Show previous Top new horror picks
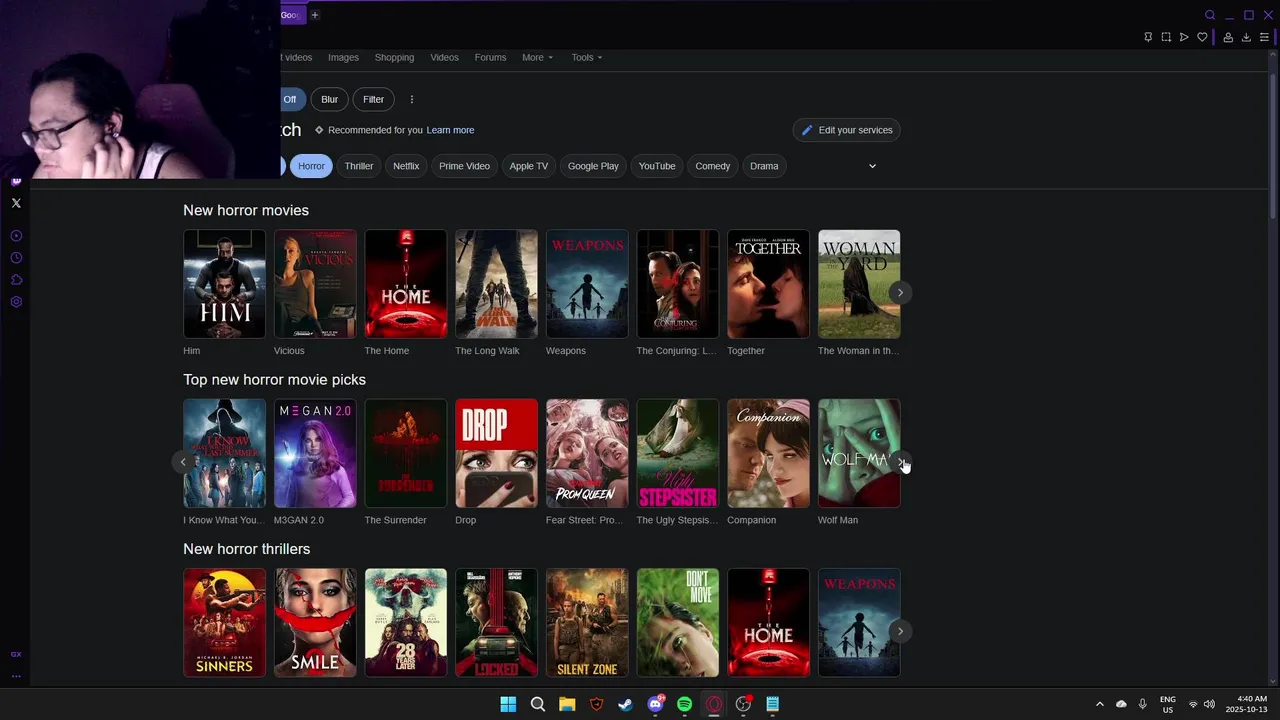Viewport: 1280px width, 720px height. 183,462
